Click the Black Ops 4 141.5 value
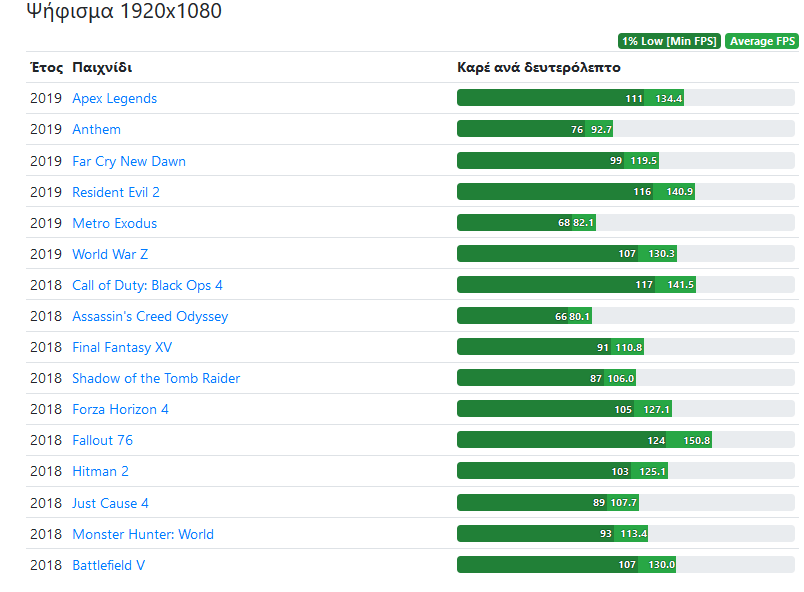Image resolution: width=804 pixels, height=592 pixels. (680, 284)
